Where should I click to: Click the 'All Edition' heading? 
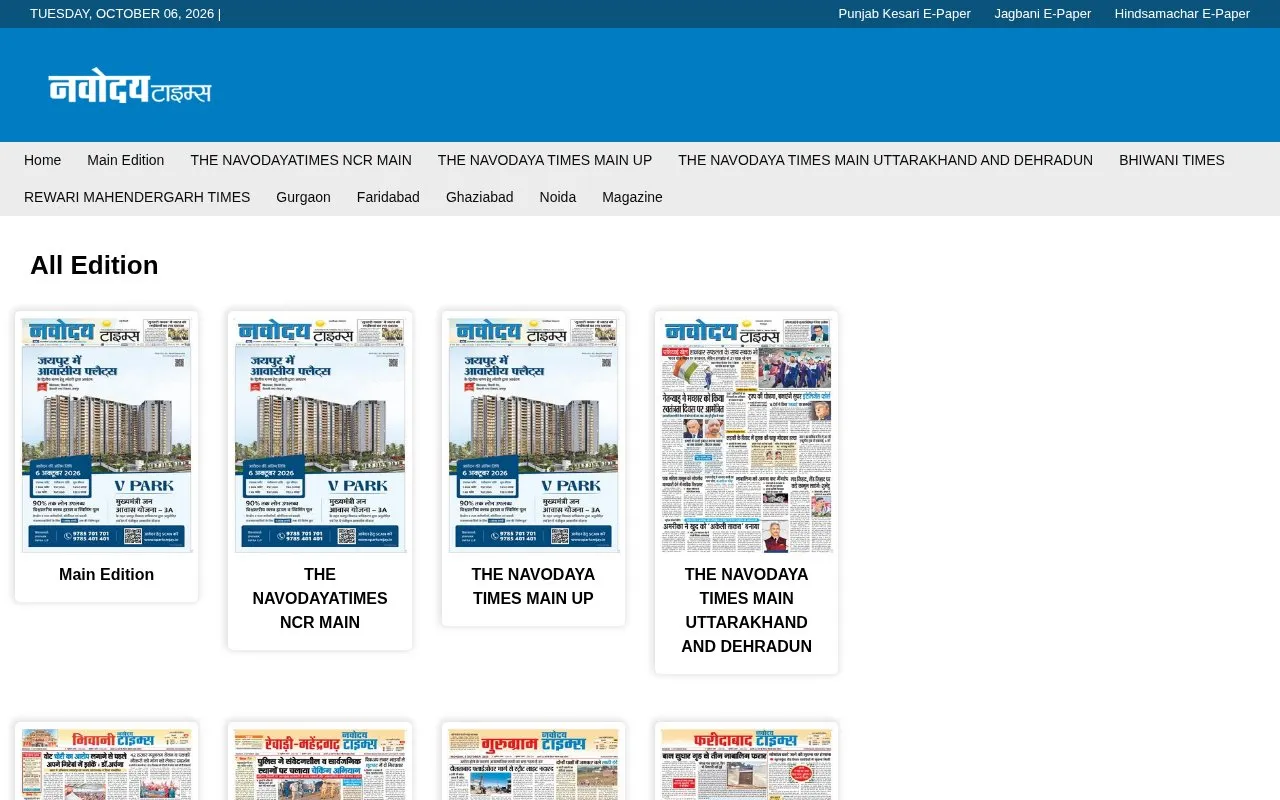pos(94,265)
